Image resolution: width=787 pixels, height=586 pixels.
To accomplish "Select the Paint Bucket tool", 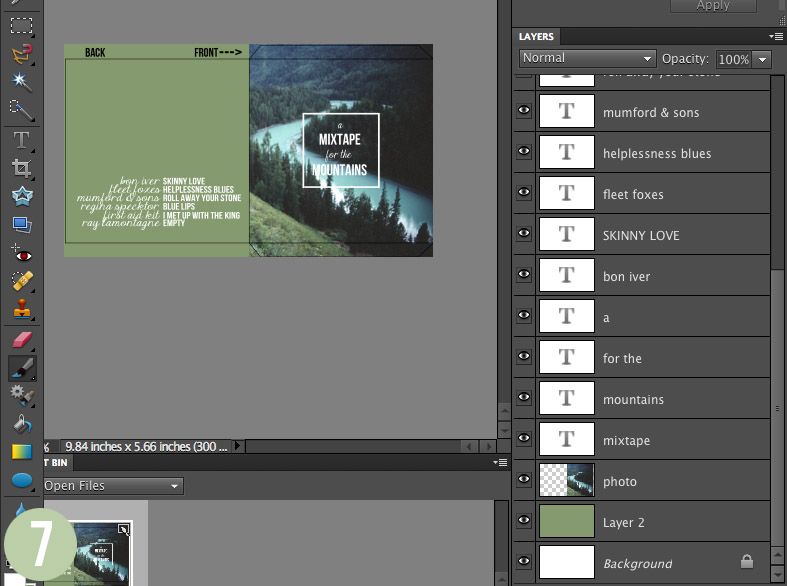I will pos(21,424).
